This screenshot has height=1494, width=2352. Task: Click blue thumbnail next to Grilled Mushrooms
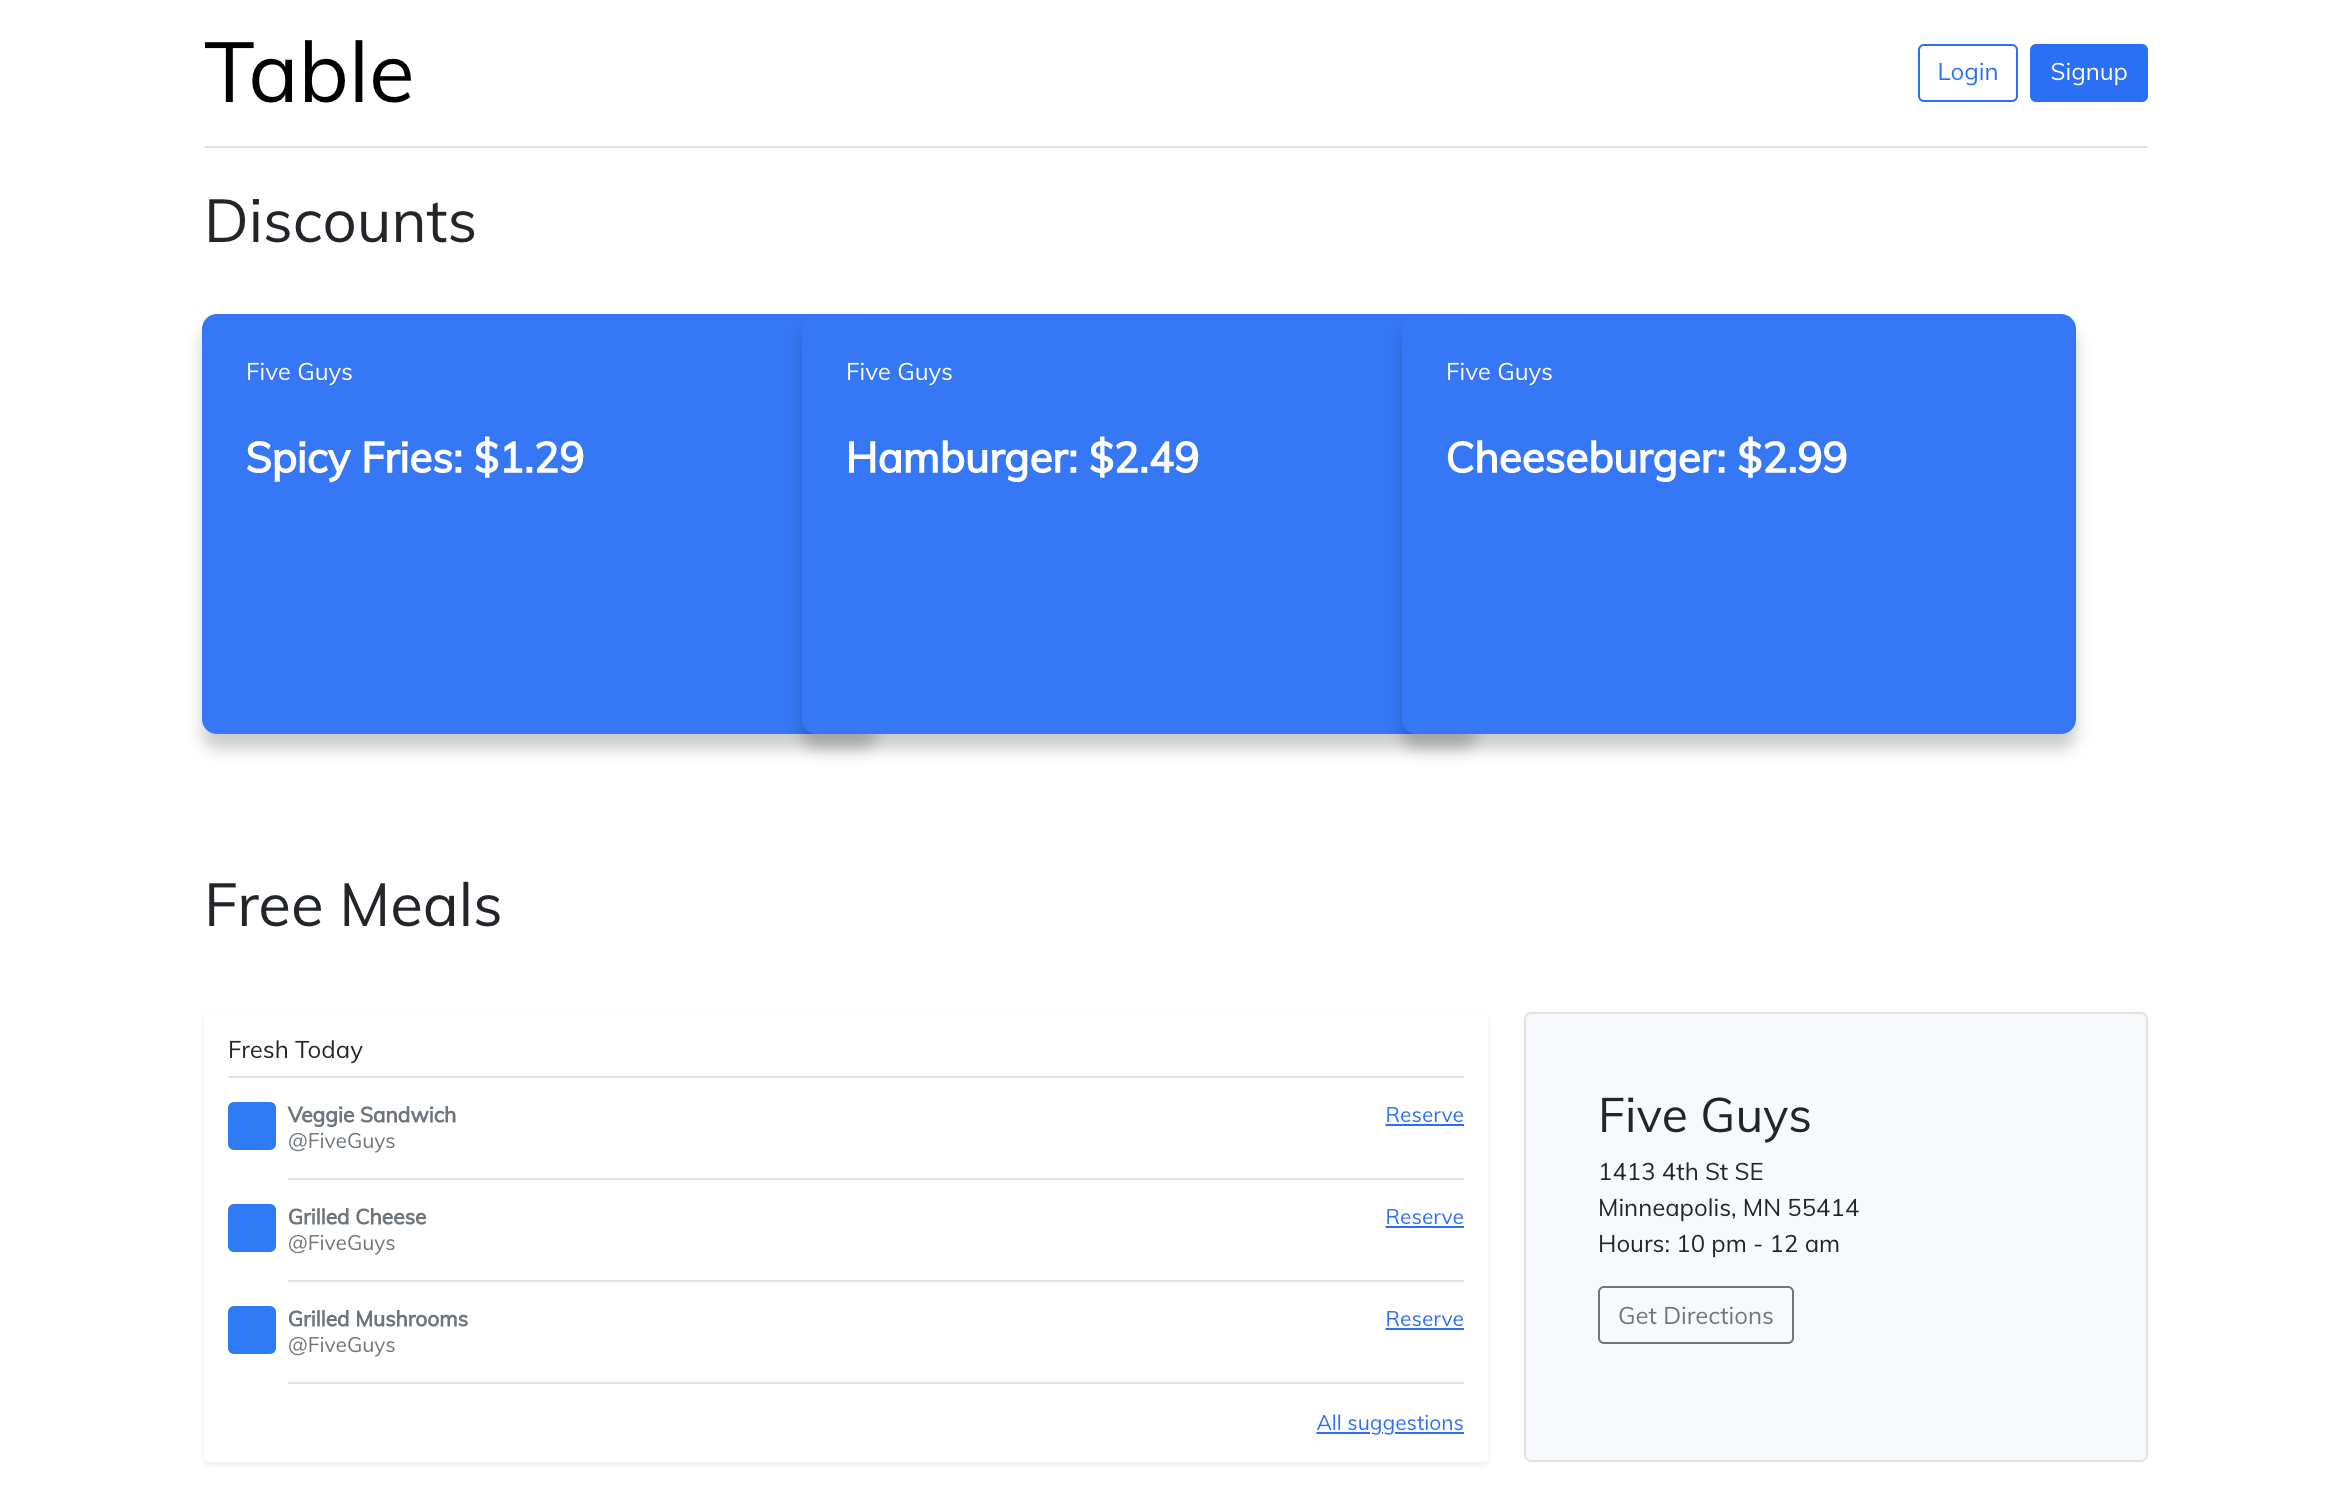pyautogui.click(x=251, y=1330)
